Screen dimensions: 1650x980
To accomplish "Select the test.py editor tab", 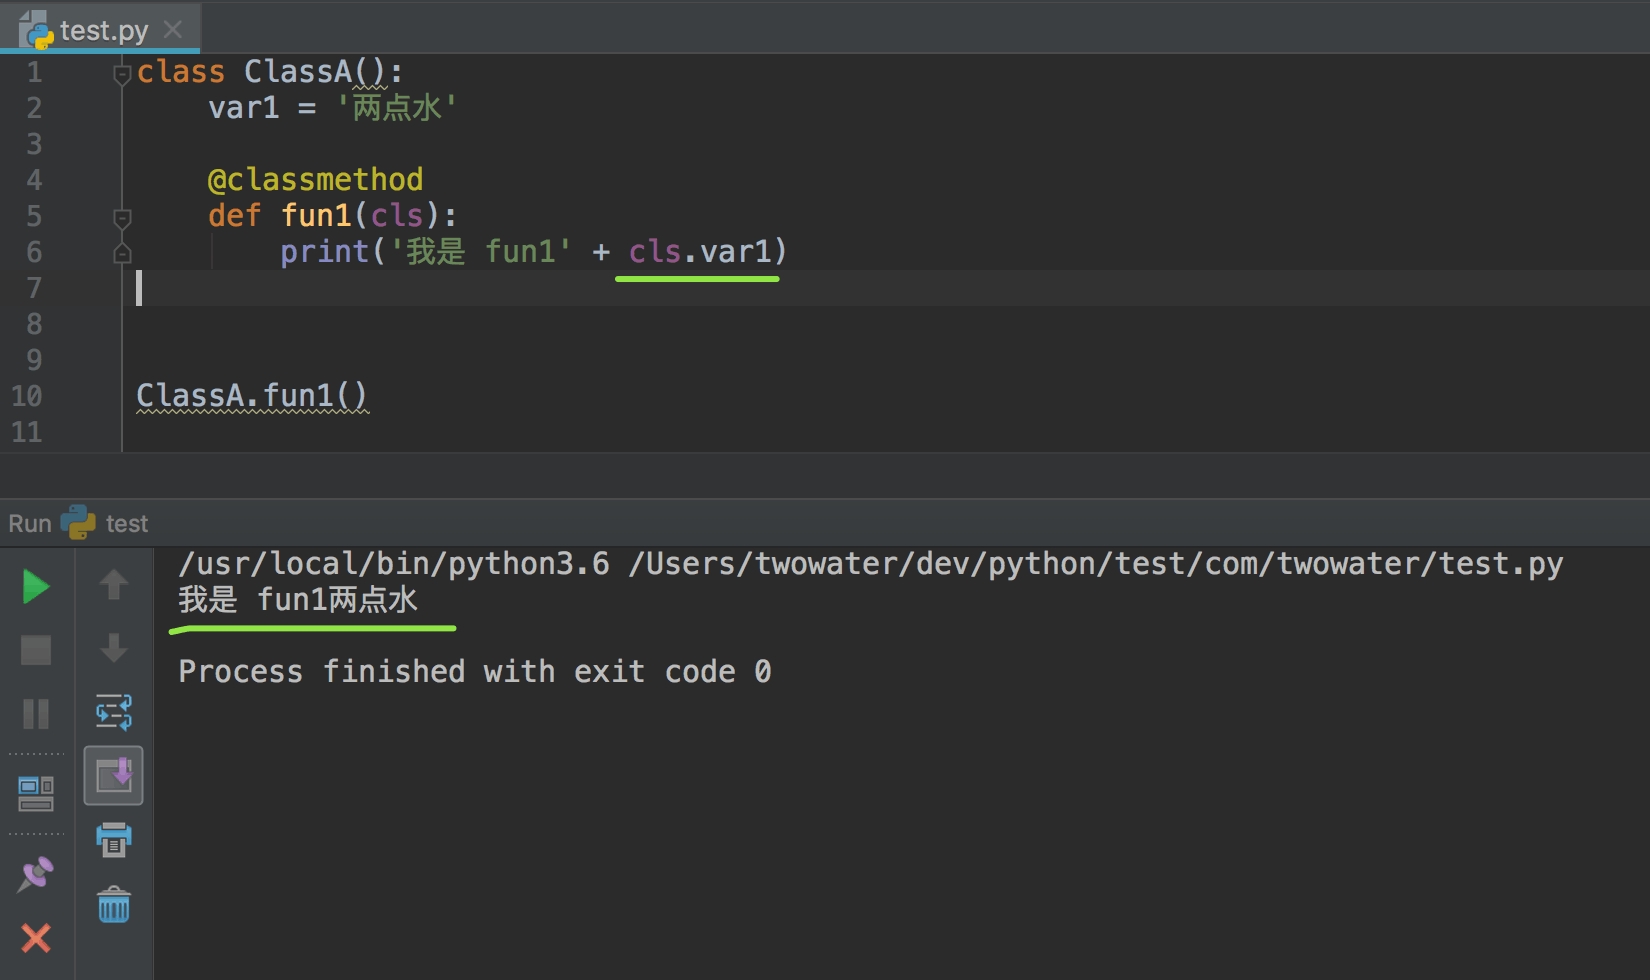I will click(x=103, y=30).
